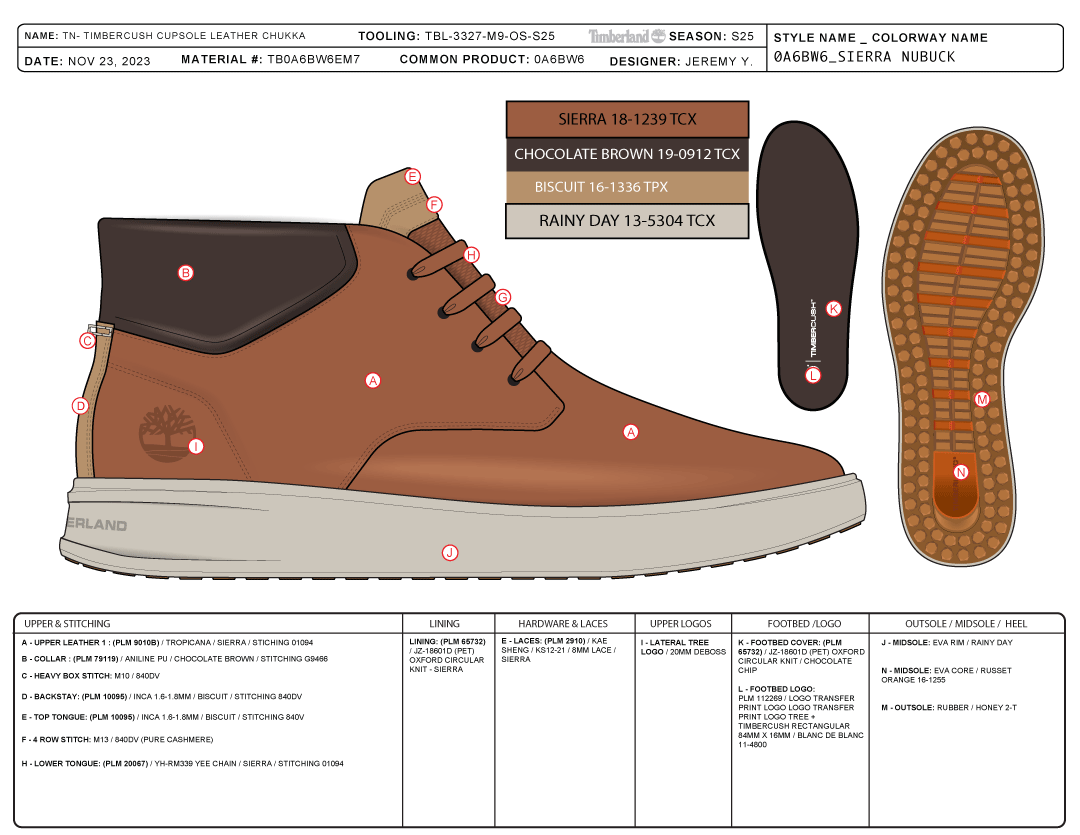
Task: Click the C - HEAVY BOX STITCH spec line
Action: [x=90, y=676]
